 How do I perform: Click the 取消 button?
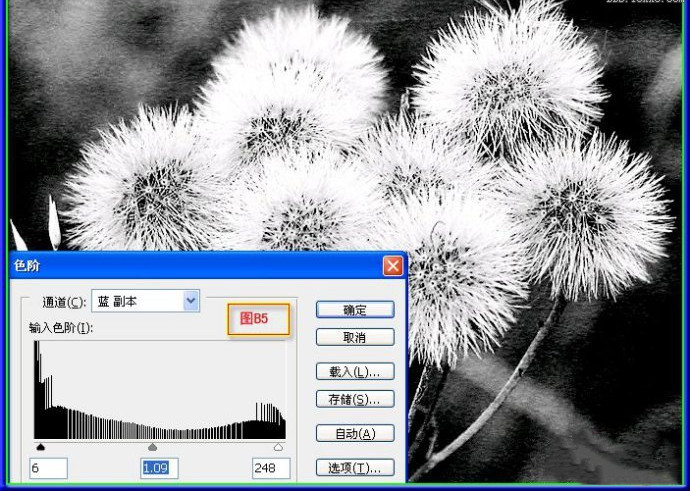click(x=355, y=337)
